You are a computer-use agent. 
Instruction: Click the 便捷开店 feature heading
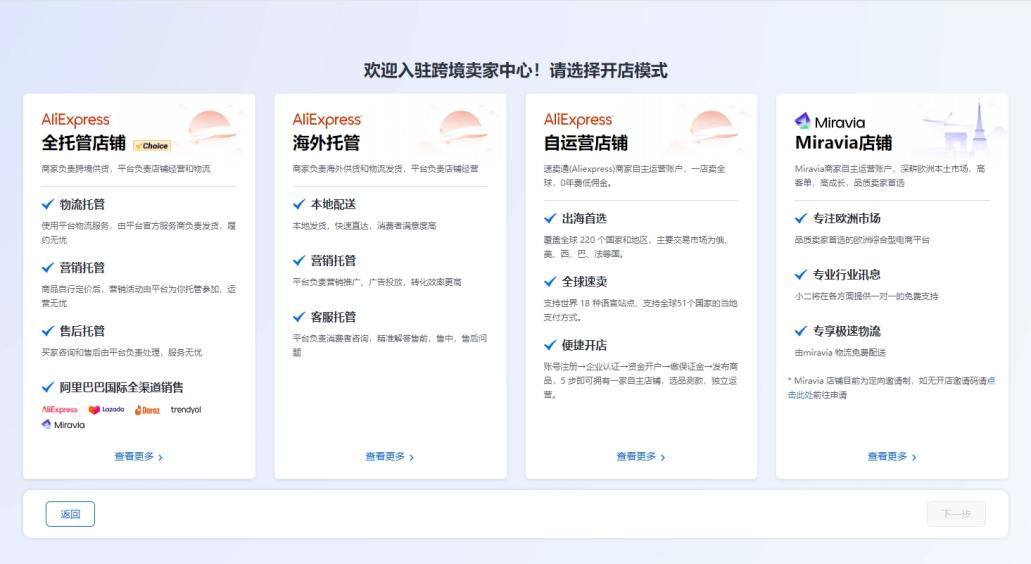tap(585, 345)
